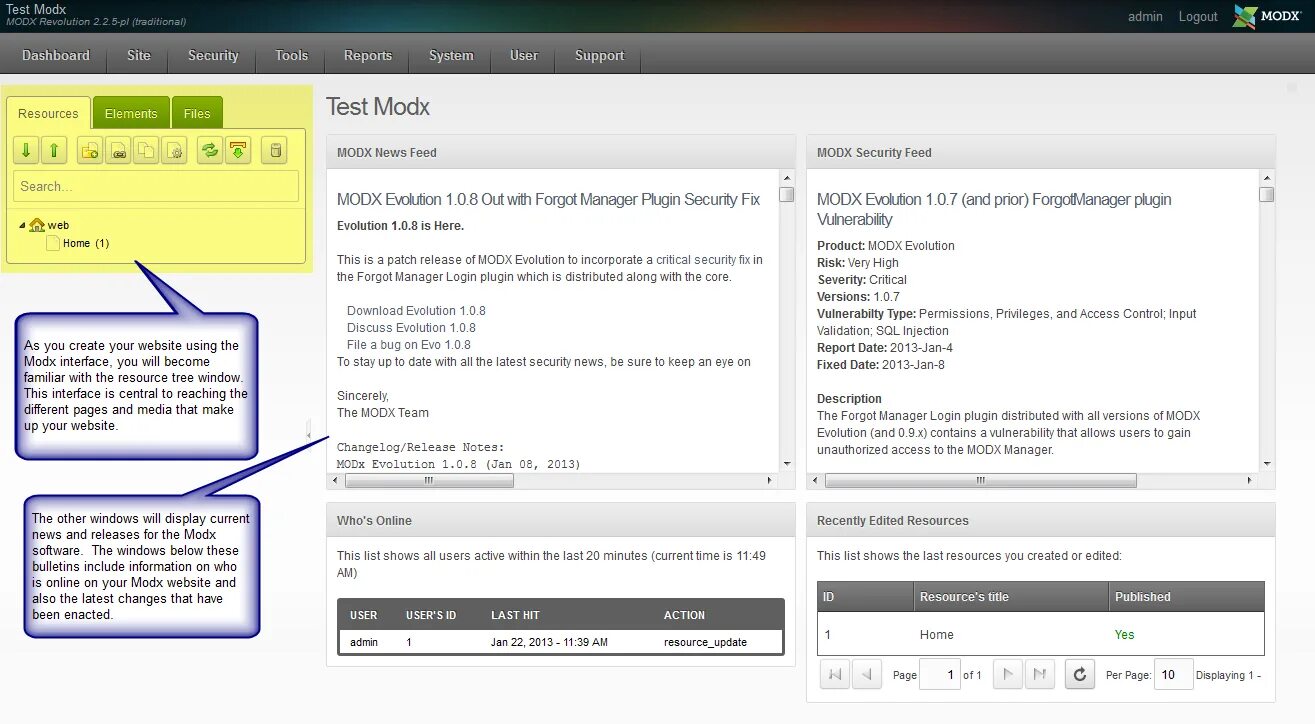Expand the resource tree with green down arrow
Image resolution: width=1315 pixels, height=724 pixels.
point(27,150)
